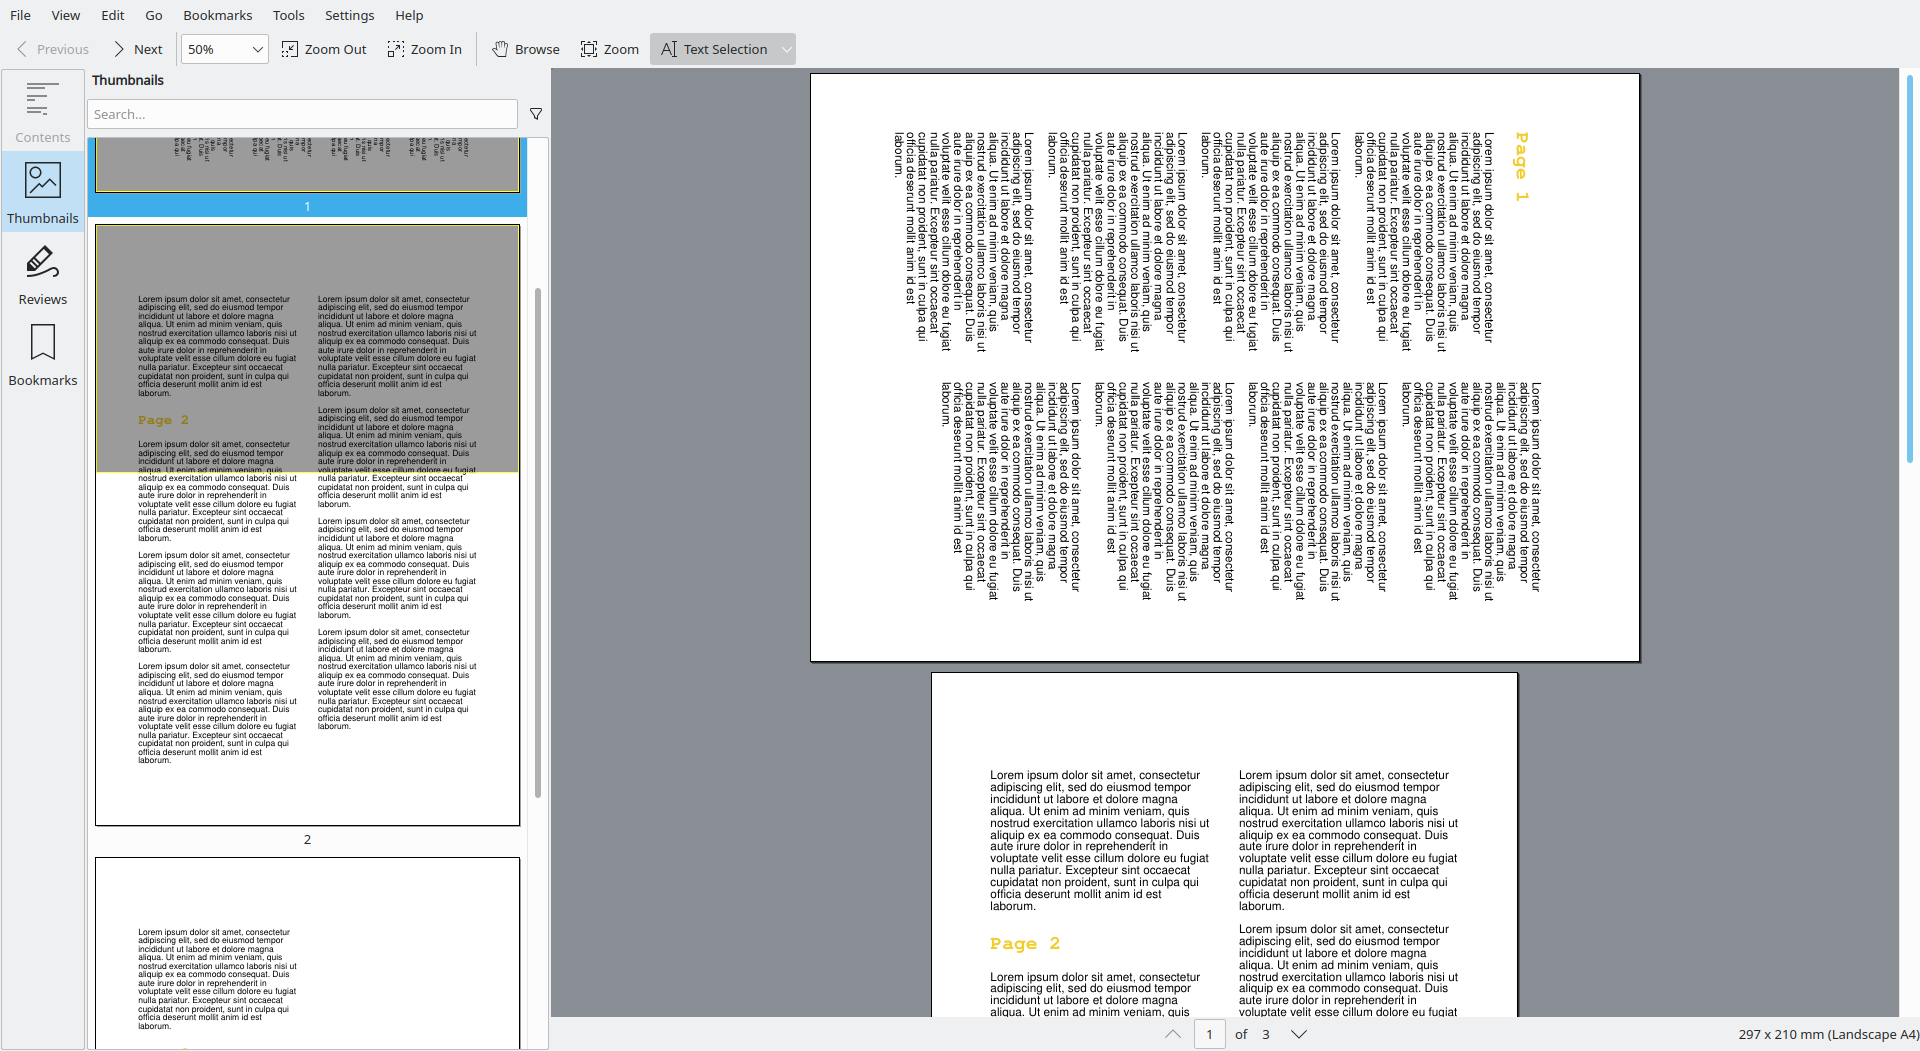Open the Go menu

154,15
